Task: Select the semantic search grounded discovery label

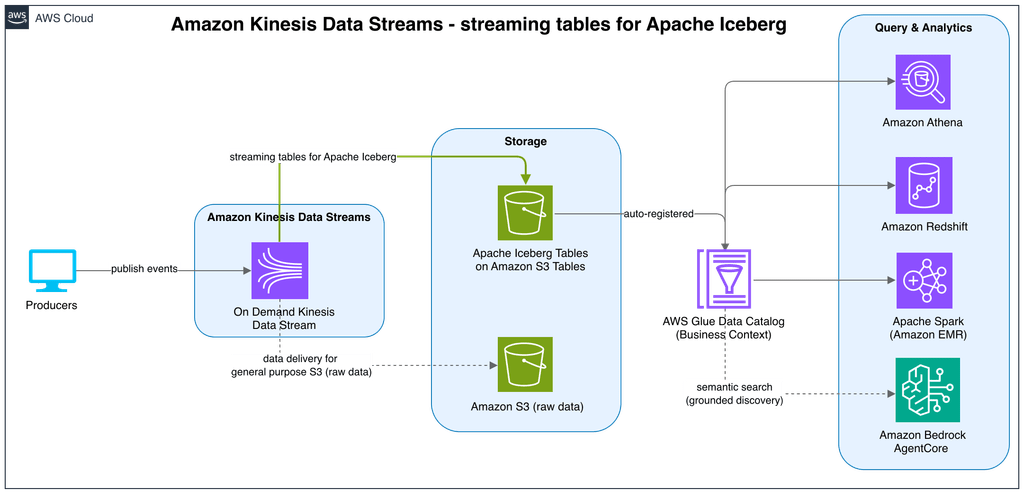Action: coord(735,395)
